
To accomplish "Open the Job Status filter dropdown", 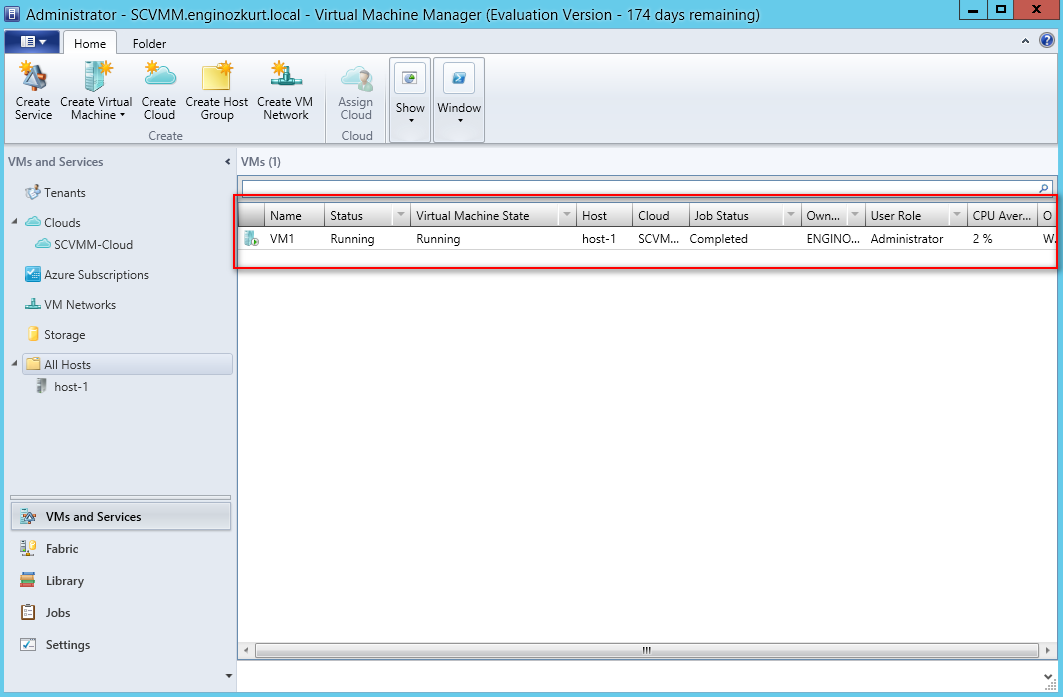I will point(791,216).
